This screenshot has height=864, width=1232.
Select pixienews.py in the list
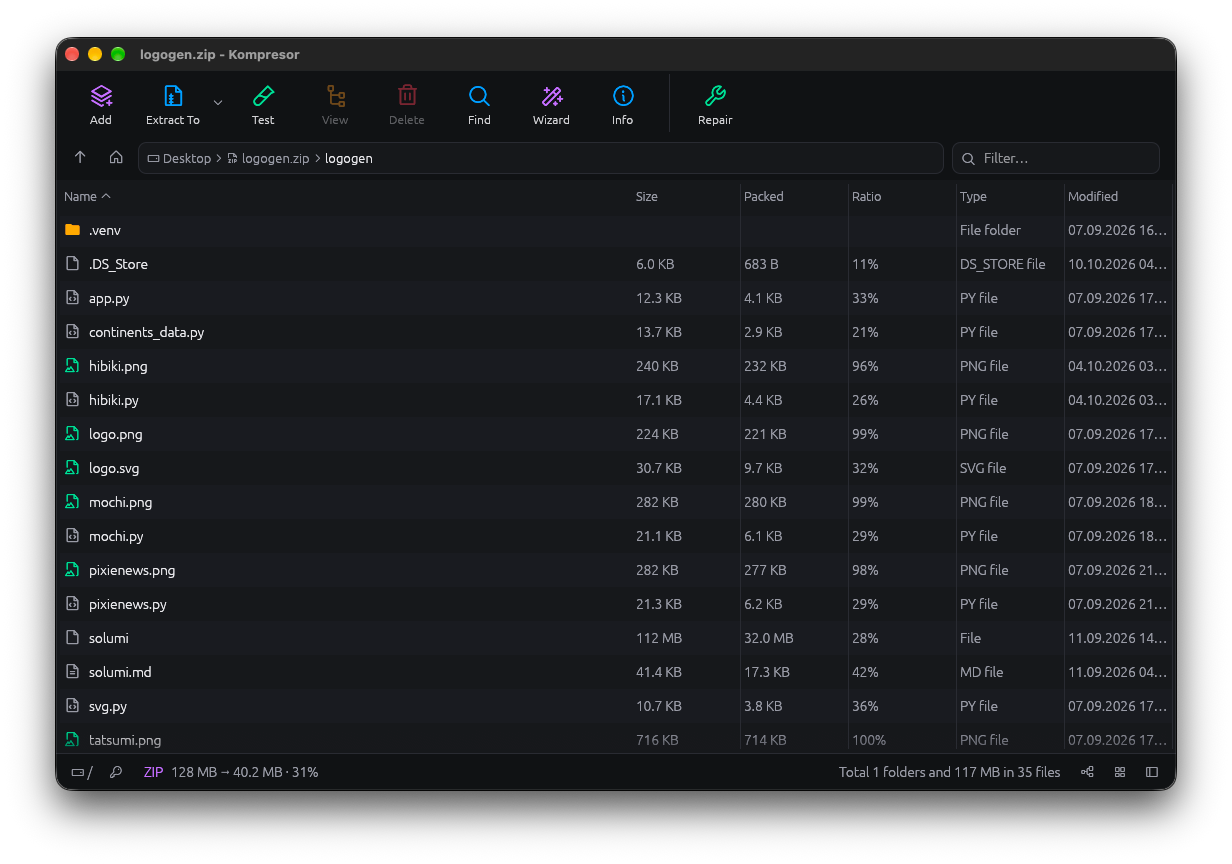(615, 604)
